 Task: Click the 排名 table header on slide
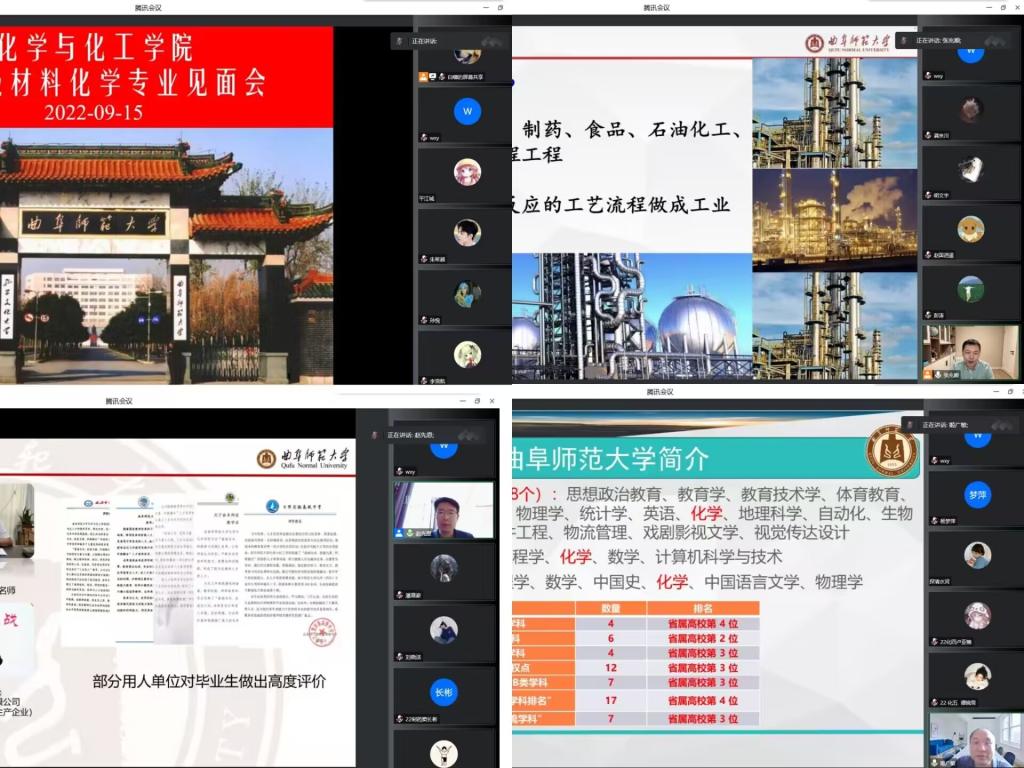(702, 608)
